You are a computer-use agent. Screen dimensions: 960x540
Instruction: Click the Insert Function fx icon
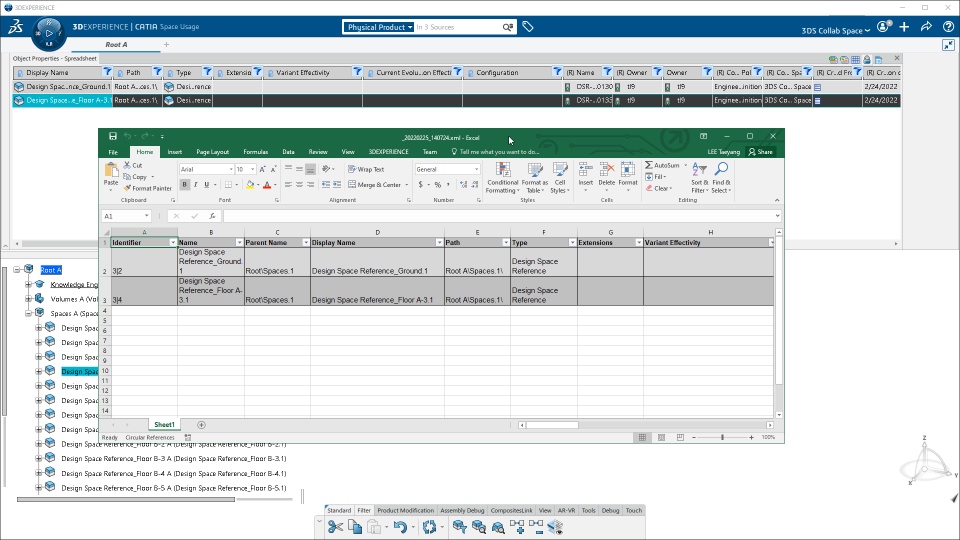tap(212, 216)
